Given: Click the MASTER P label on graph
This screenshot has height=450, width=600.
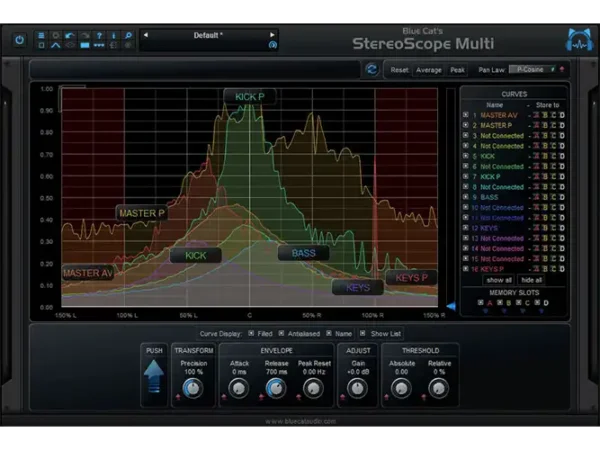Looking at the screenshot, I should tap(142, 213).
